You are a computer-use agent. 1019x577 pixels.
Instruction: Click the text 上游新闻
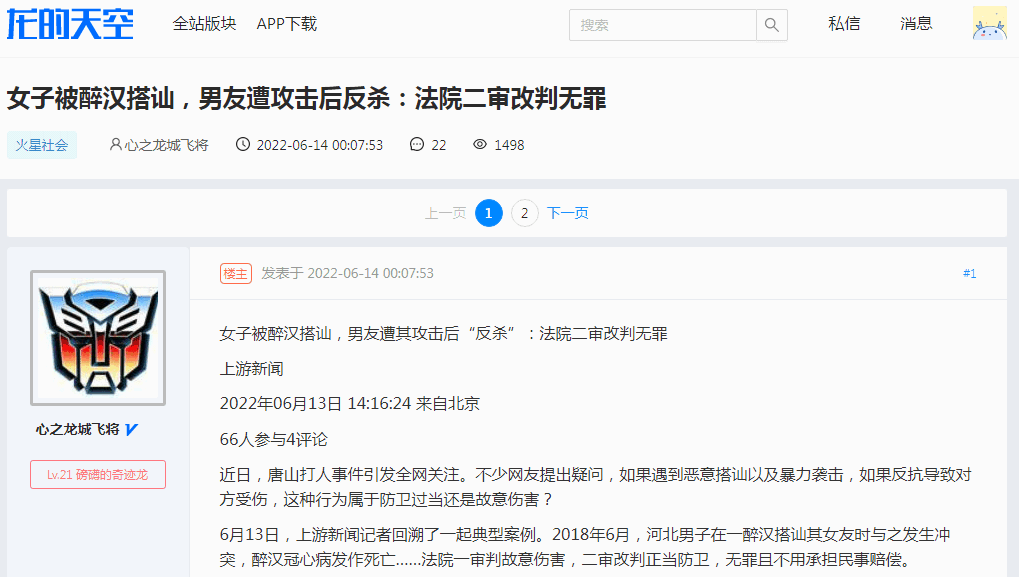pos(252,368)
